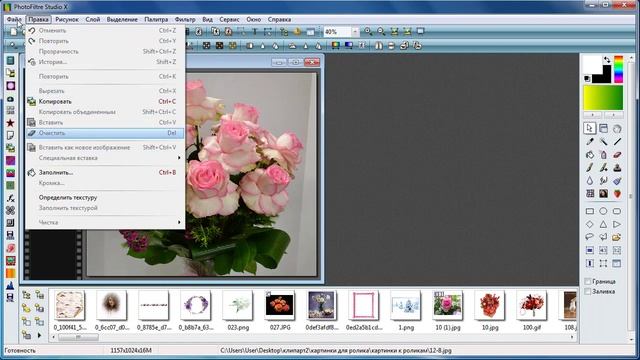
Task: Swap foreground and background colors arrow
Action: click(x=607, y=60)
